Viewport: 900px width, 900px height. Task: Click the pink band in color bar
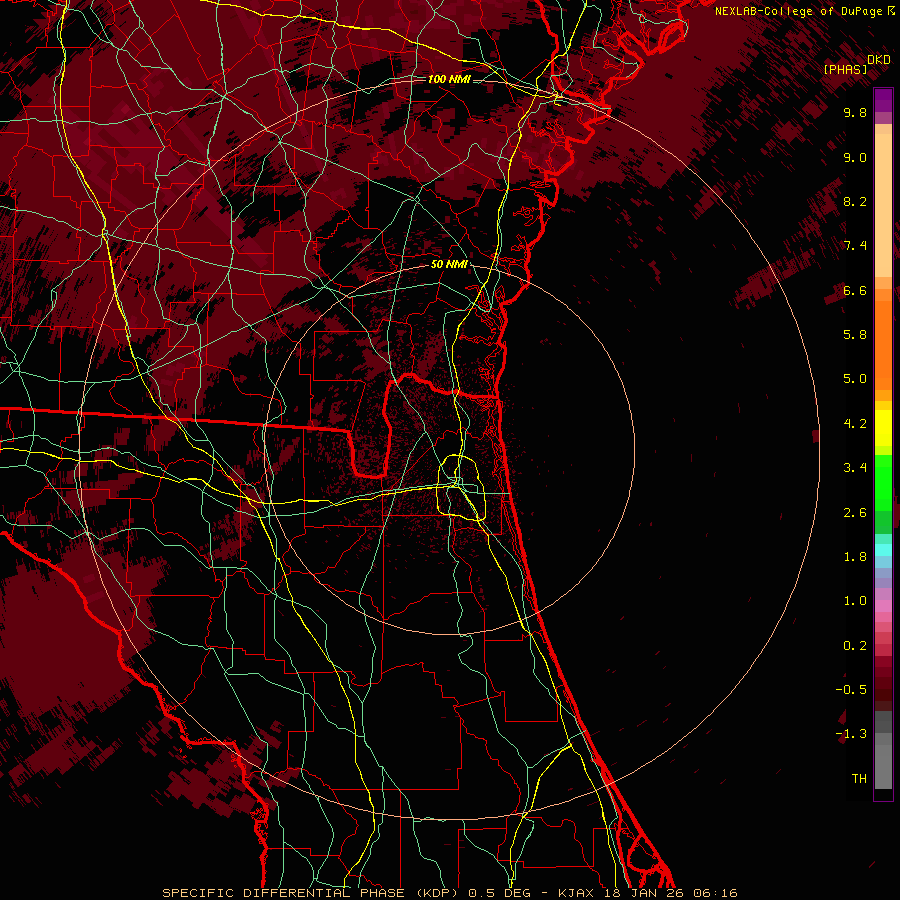[883, 606]
